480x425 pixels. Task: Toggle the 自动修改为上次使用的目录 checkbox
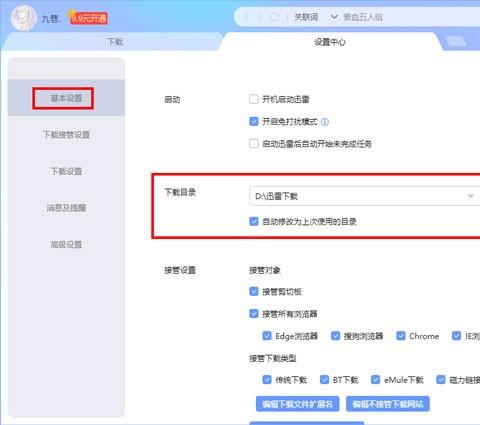coord(254,221)
